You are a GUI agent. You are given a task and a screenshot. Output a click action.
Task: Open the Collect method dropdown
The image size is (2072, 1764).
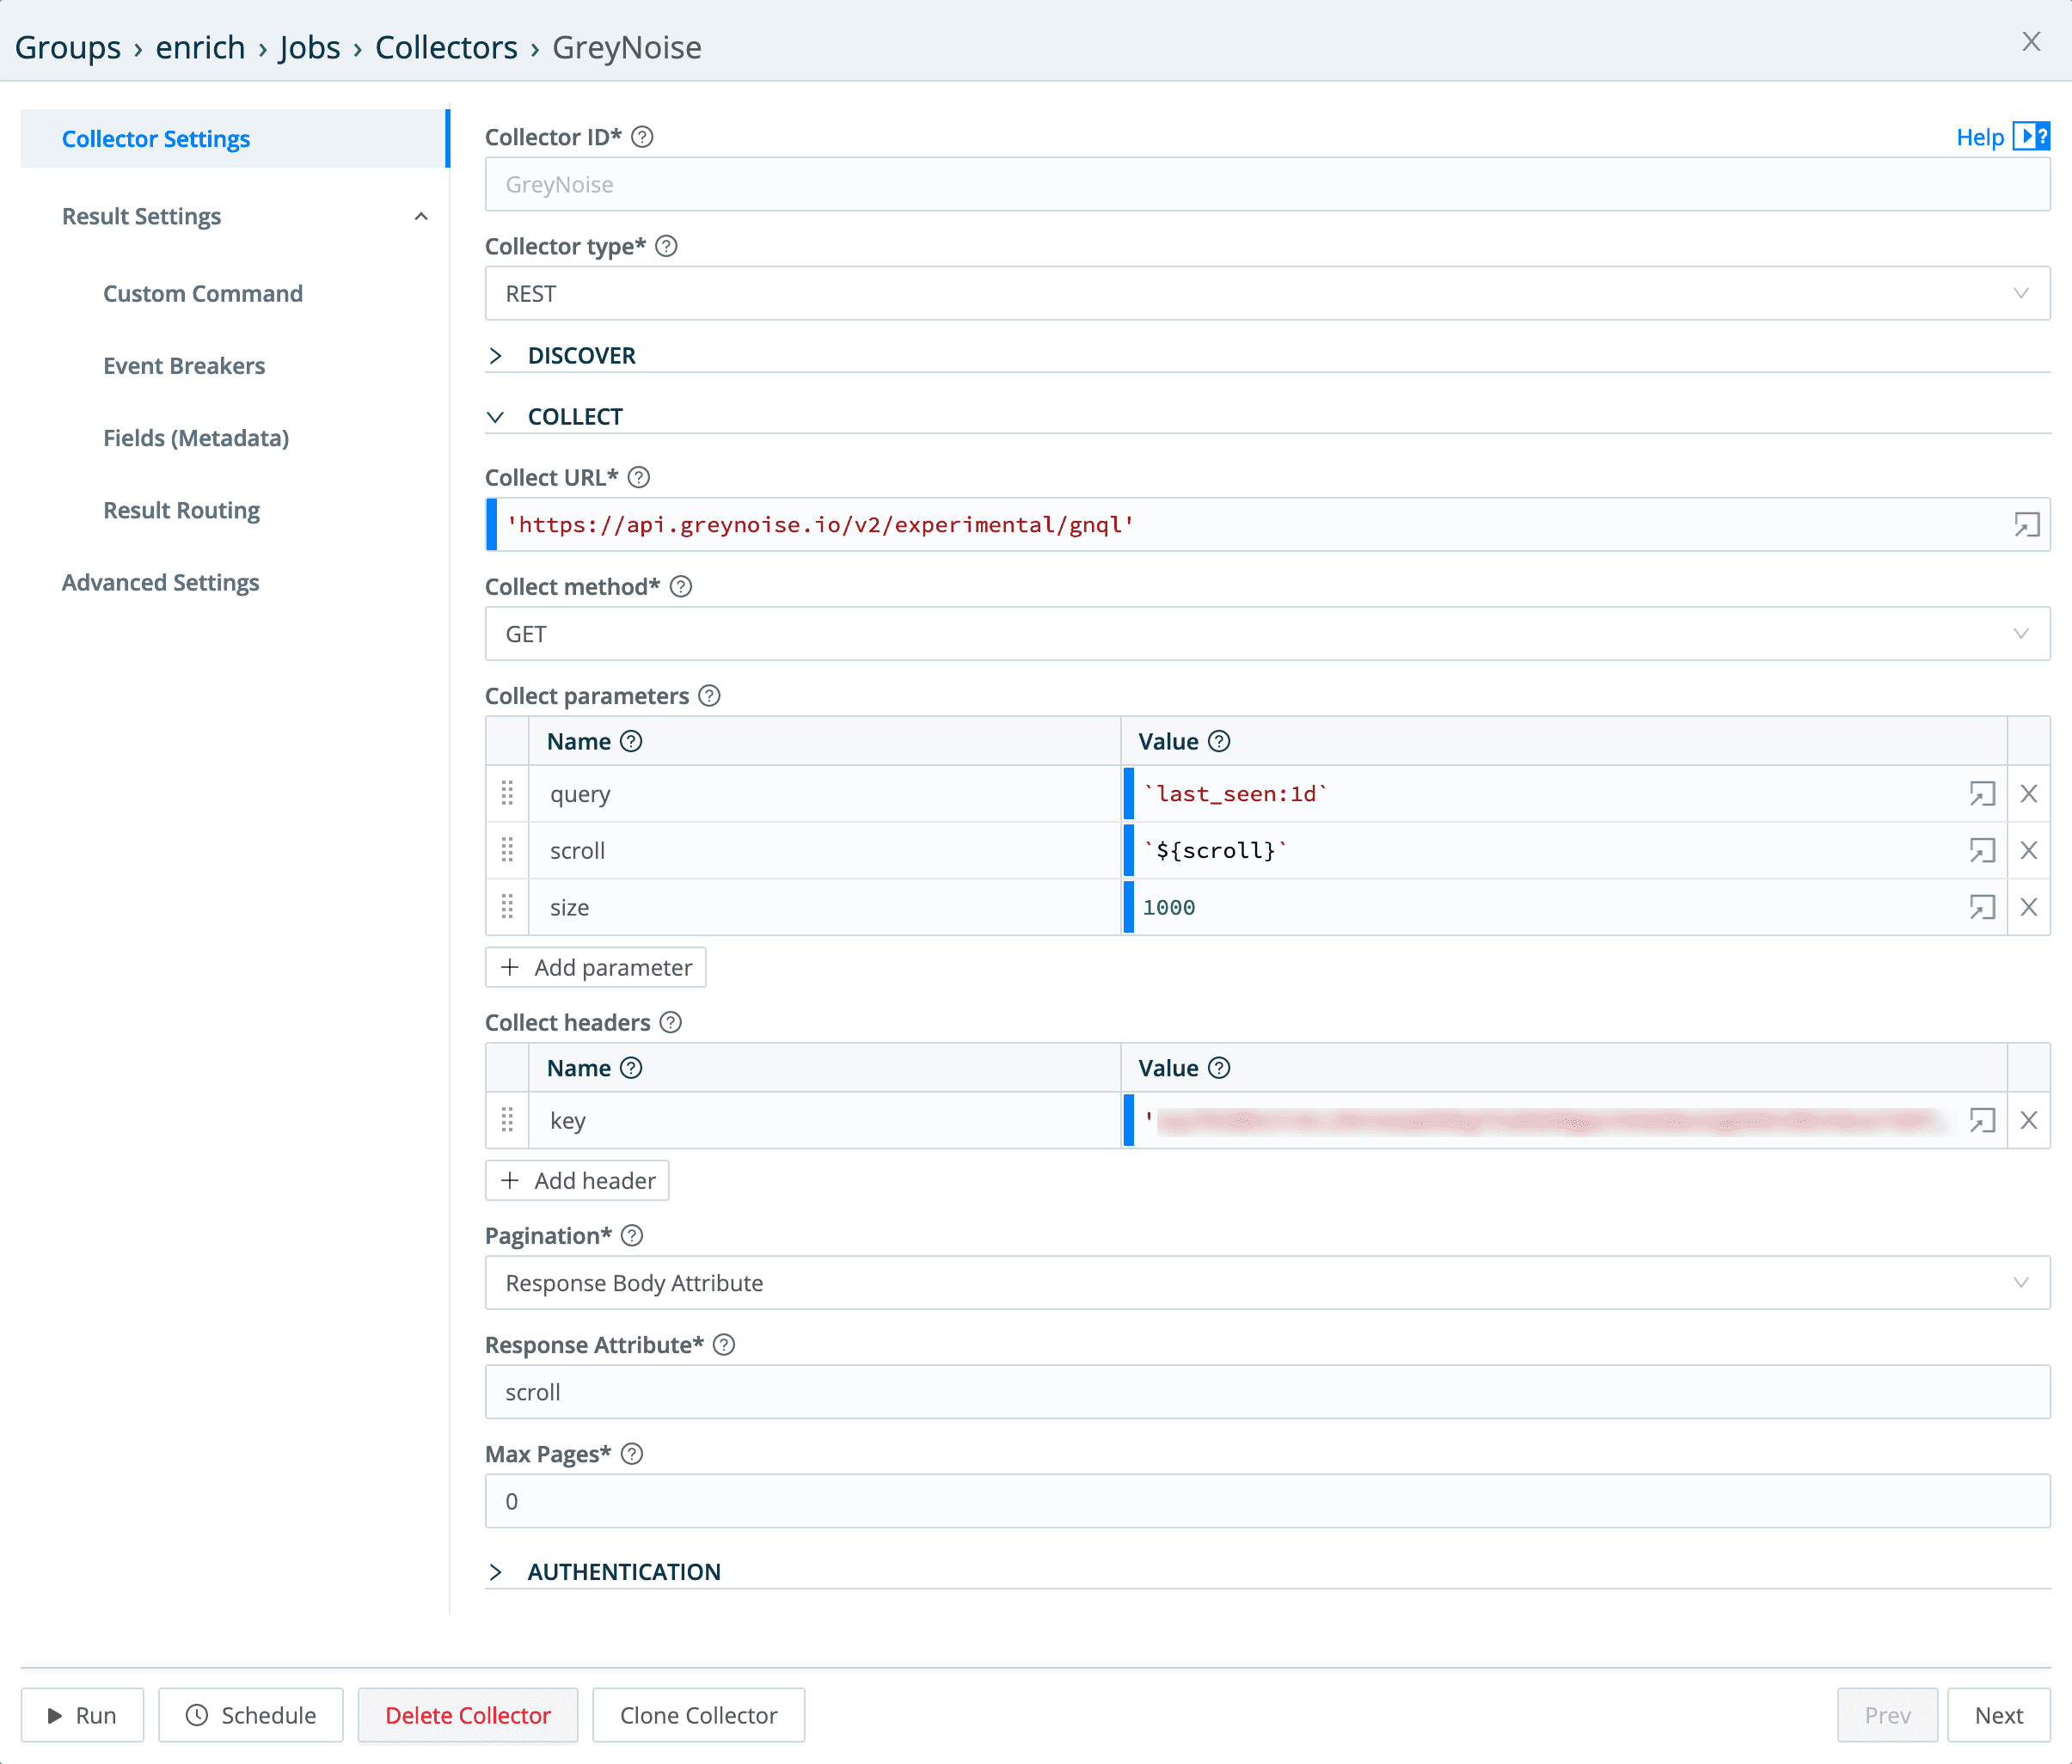click(1266, 634)
